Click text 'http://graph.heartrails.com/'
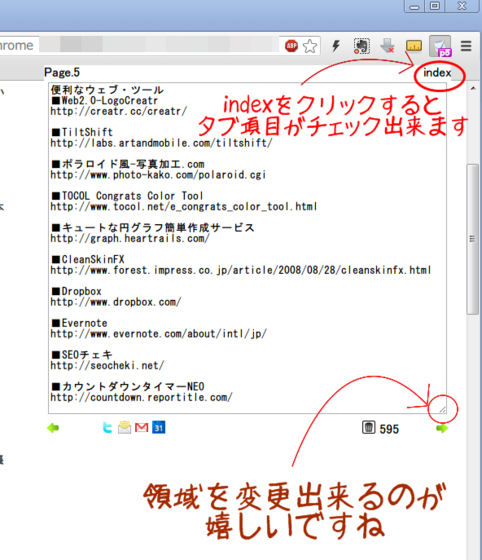The width and height of the screenshot is (482, 560). pyautogui.click(x=130, y=239)
